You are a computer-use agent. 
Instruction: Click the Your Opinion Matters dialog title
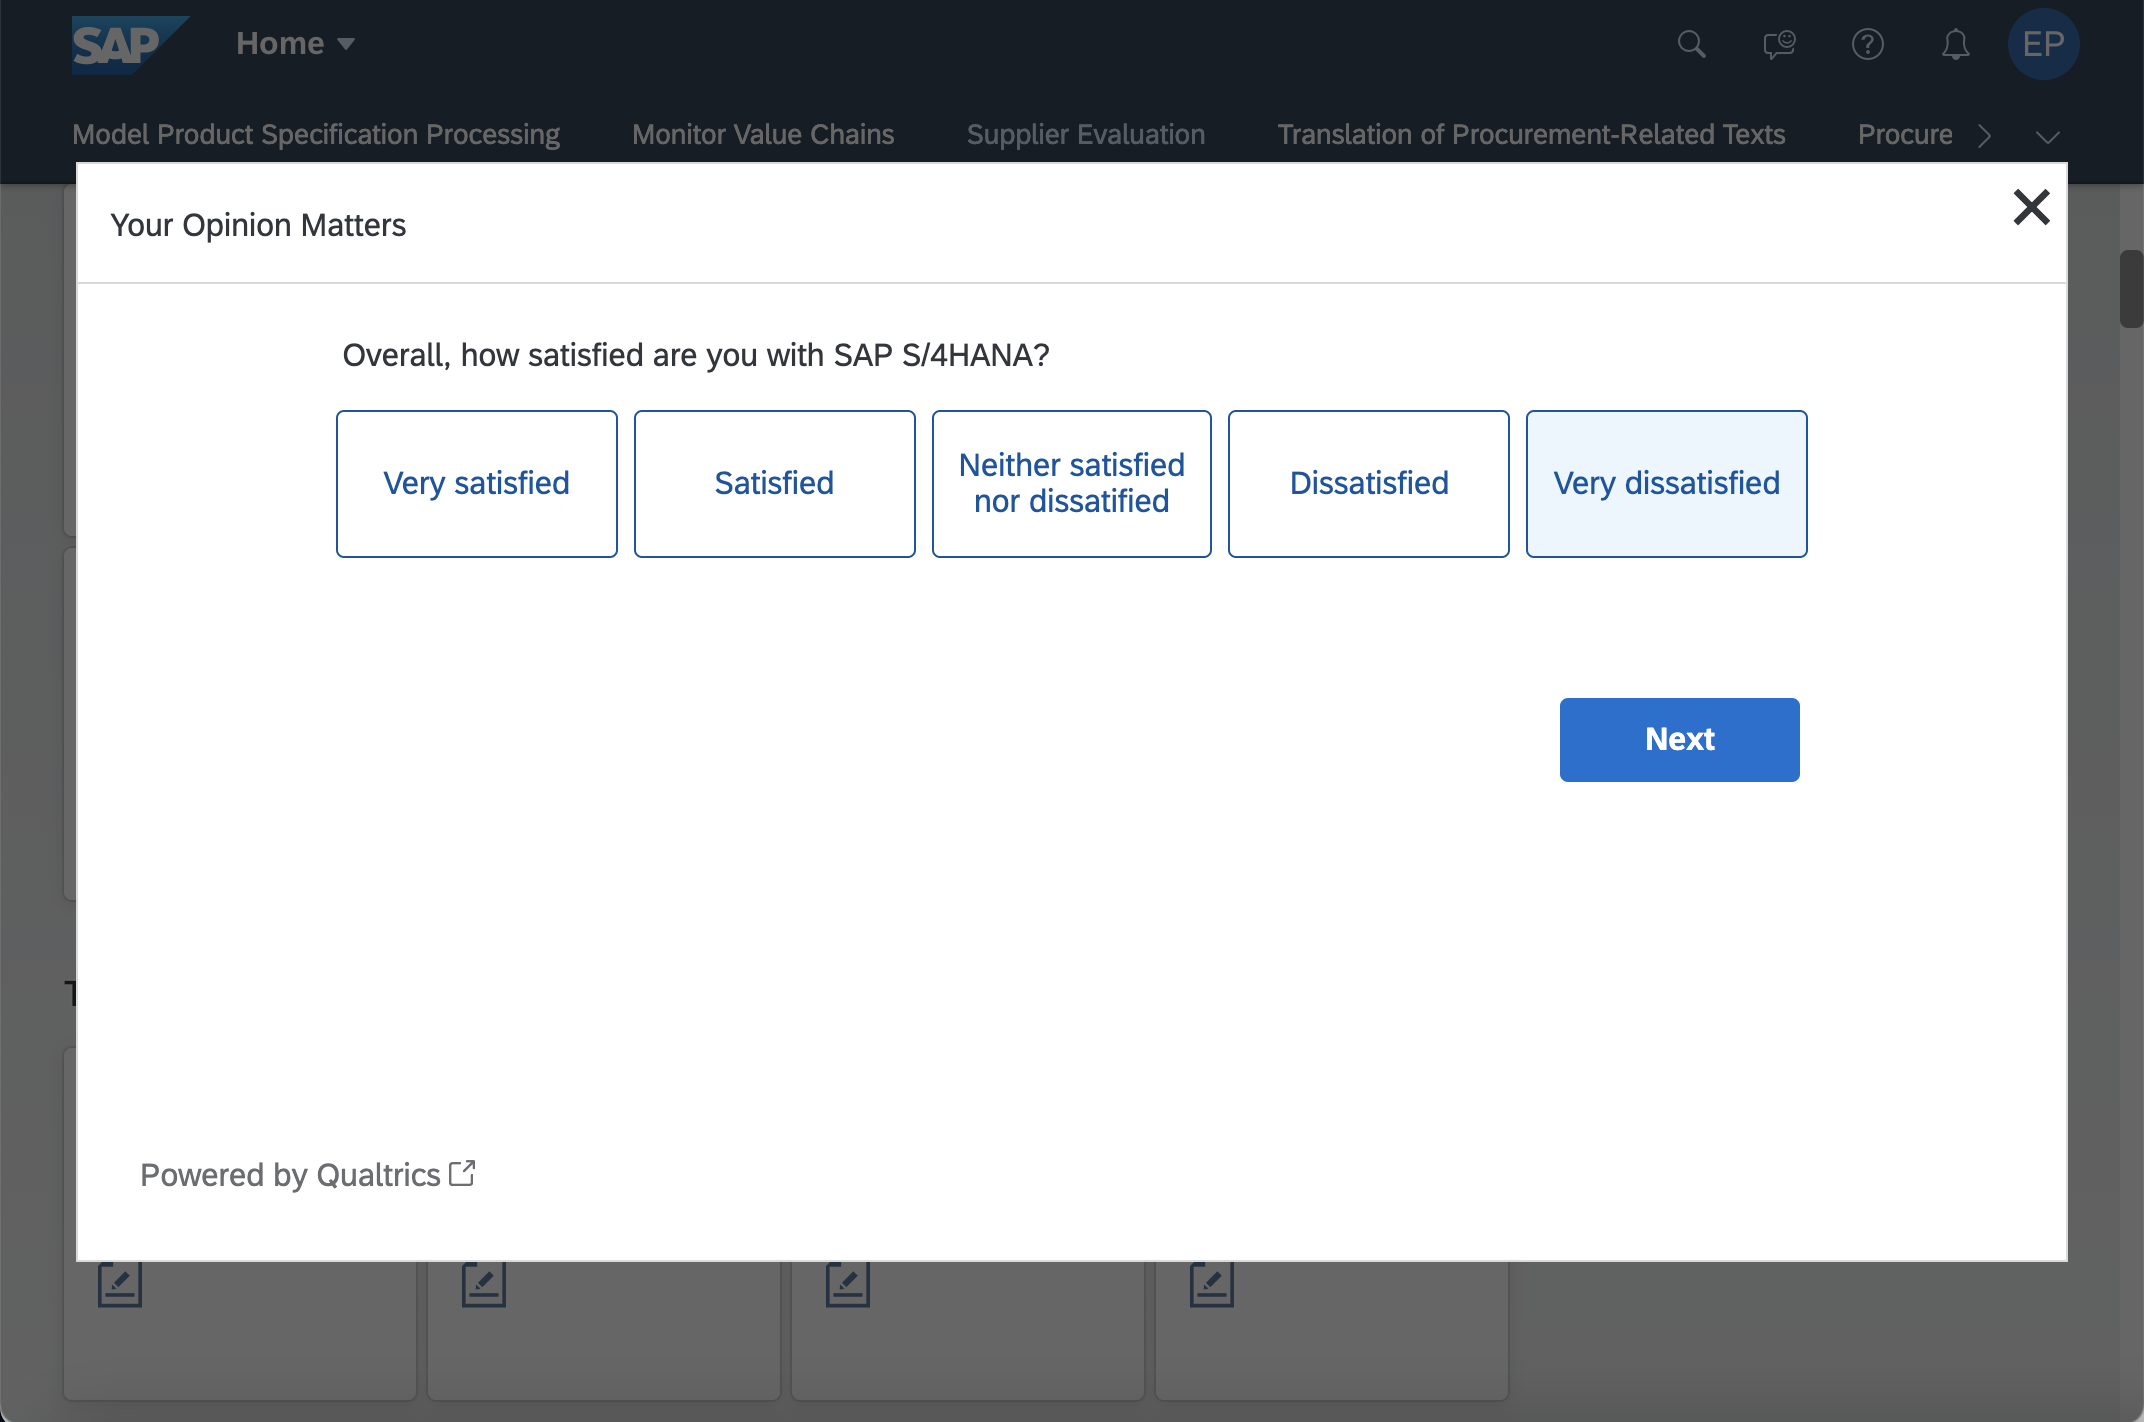click(258, 226)
